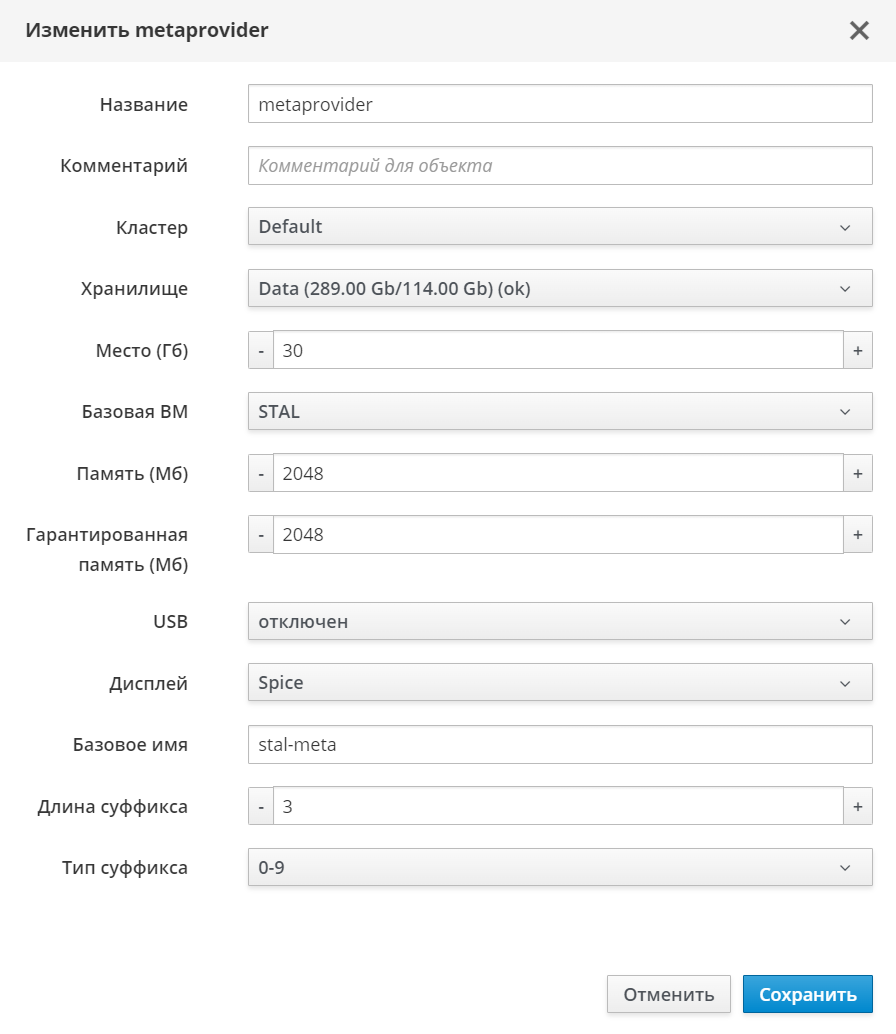Open the Тип суффикса dropdown
The width and height of the screenshot is (896, 1034).
click(560, 868)
